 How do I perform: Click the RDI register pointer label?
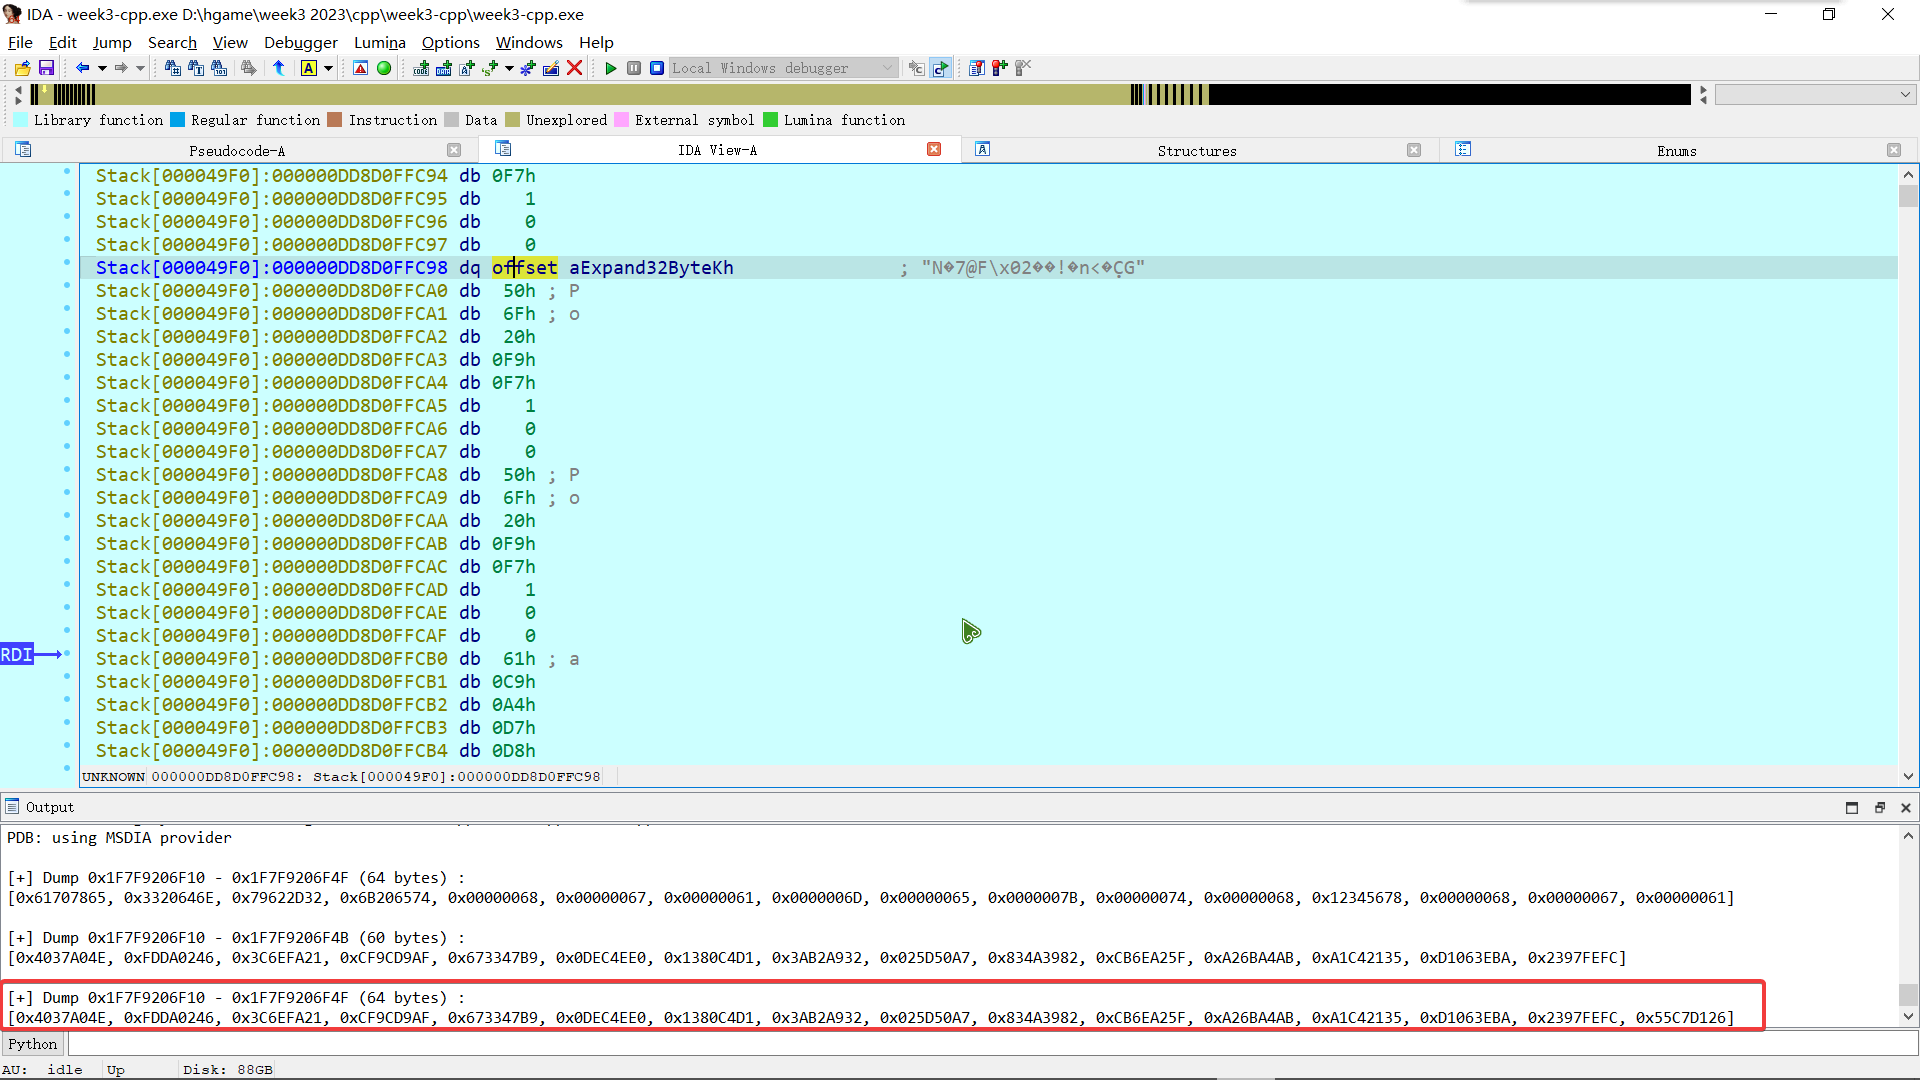pyautogui.click(x=17, y=655)
